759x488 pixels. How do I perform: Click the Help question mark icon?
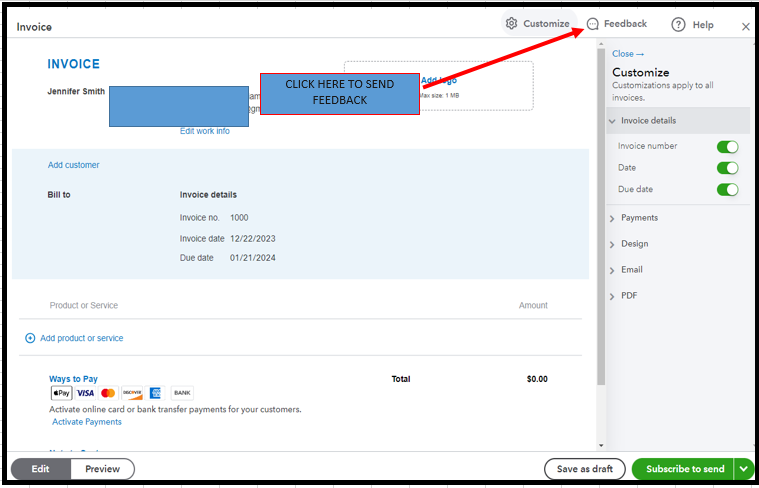click(678, 25)
